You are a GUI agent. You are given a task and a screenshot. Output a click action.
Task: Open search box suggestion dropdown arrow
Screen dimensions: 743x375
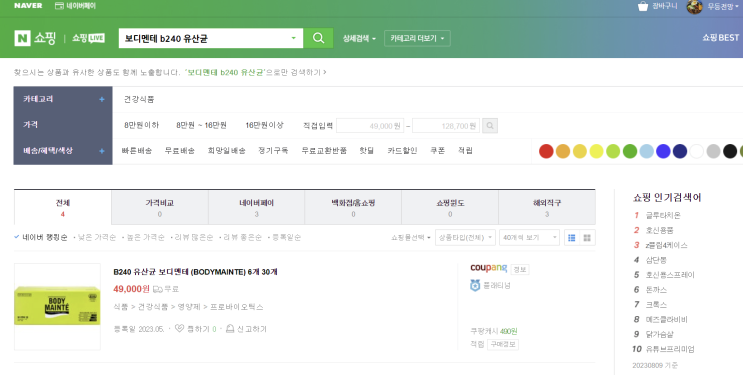(293, 38)
